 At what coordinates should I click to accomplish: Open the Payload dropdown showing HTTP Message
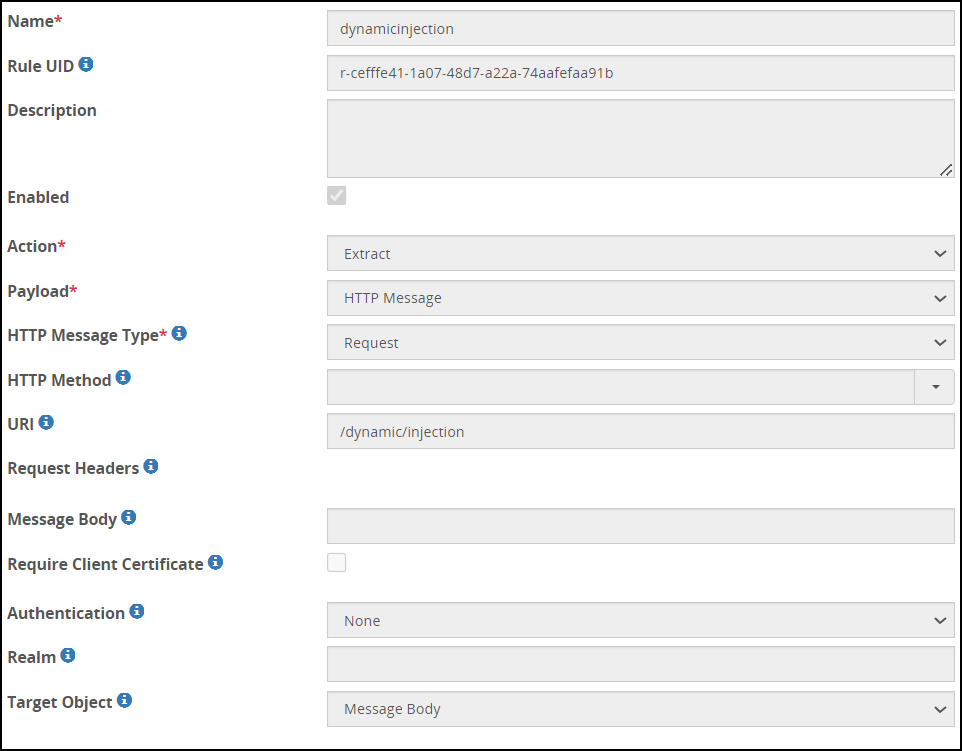pos(640,298)
